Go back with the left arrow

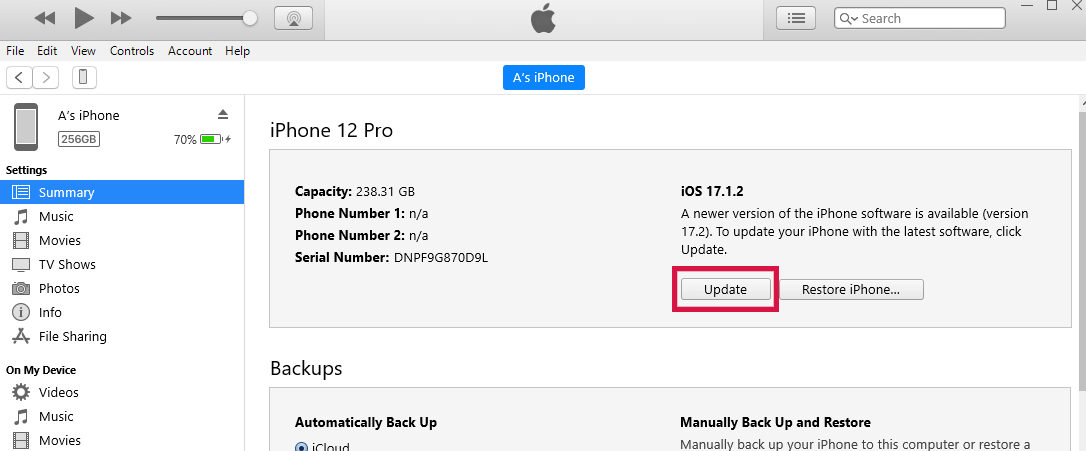point(19,77)
